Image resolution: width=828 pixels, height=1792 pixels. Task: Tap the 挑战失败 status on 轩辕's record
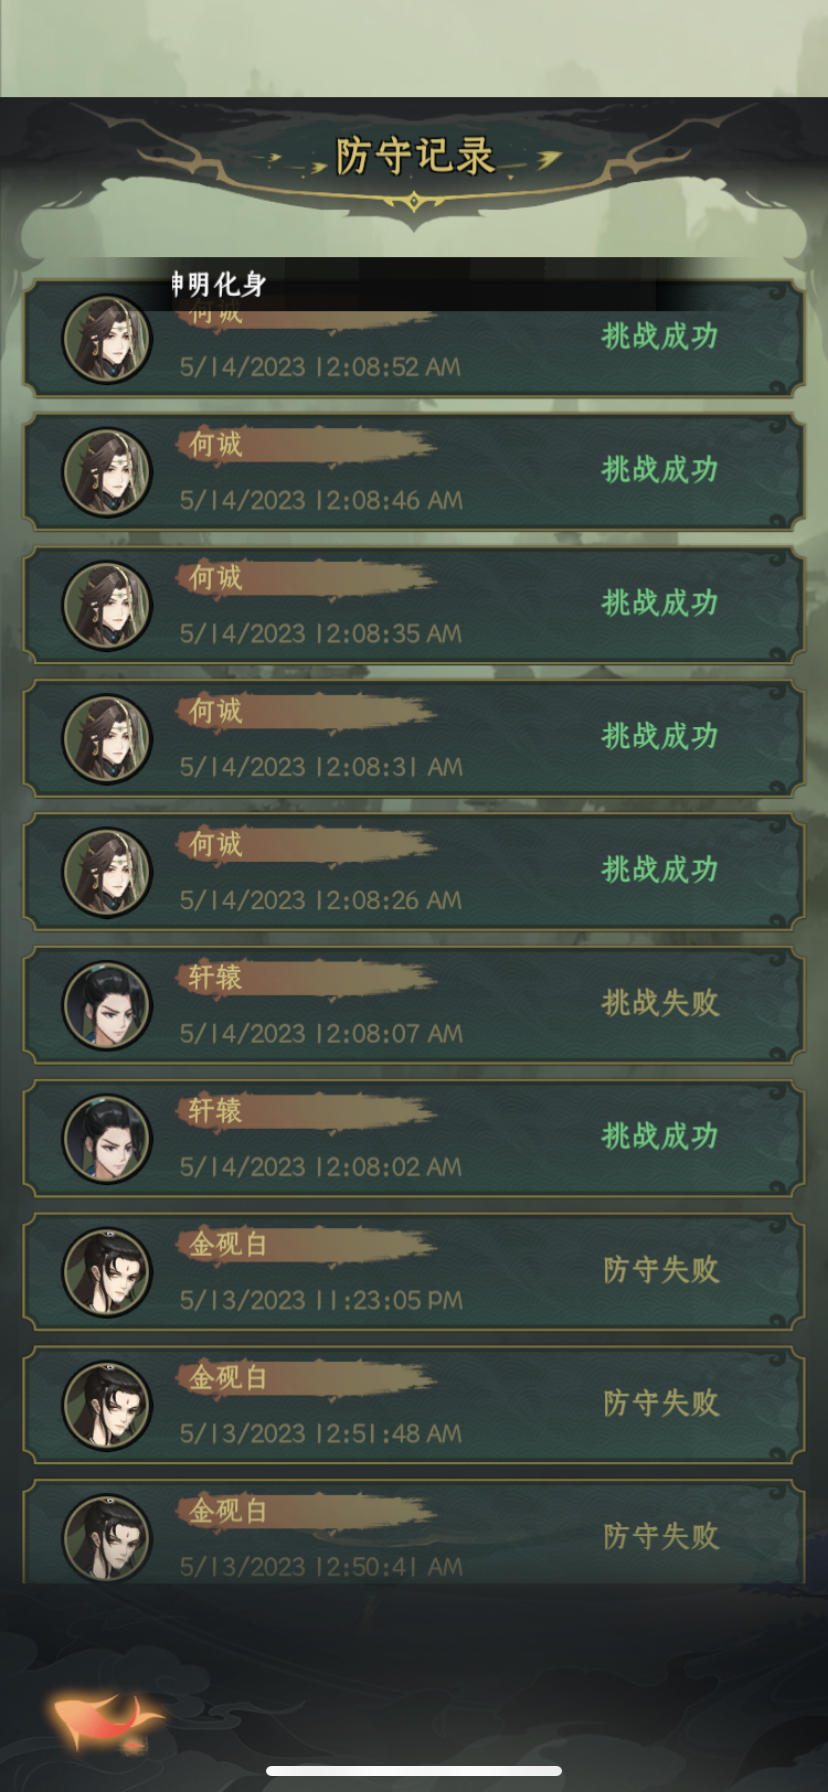(660, 1003)
